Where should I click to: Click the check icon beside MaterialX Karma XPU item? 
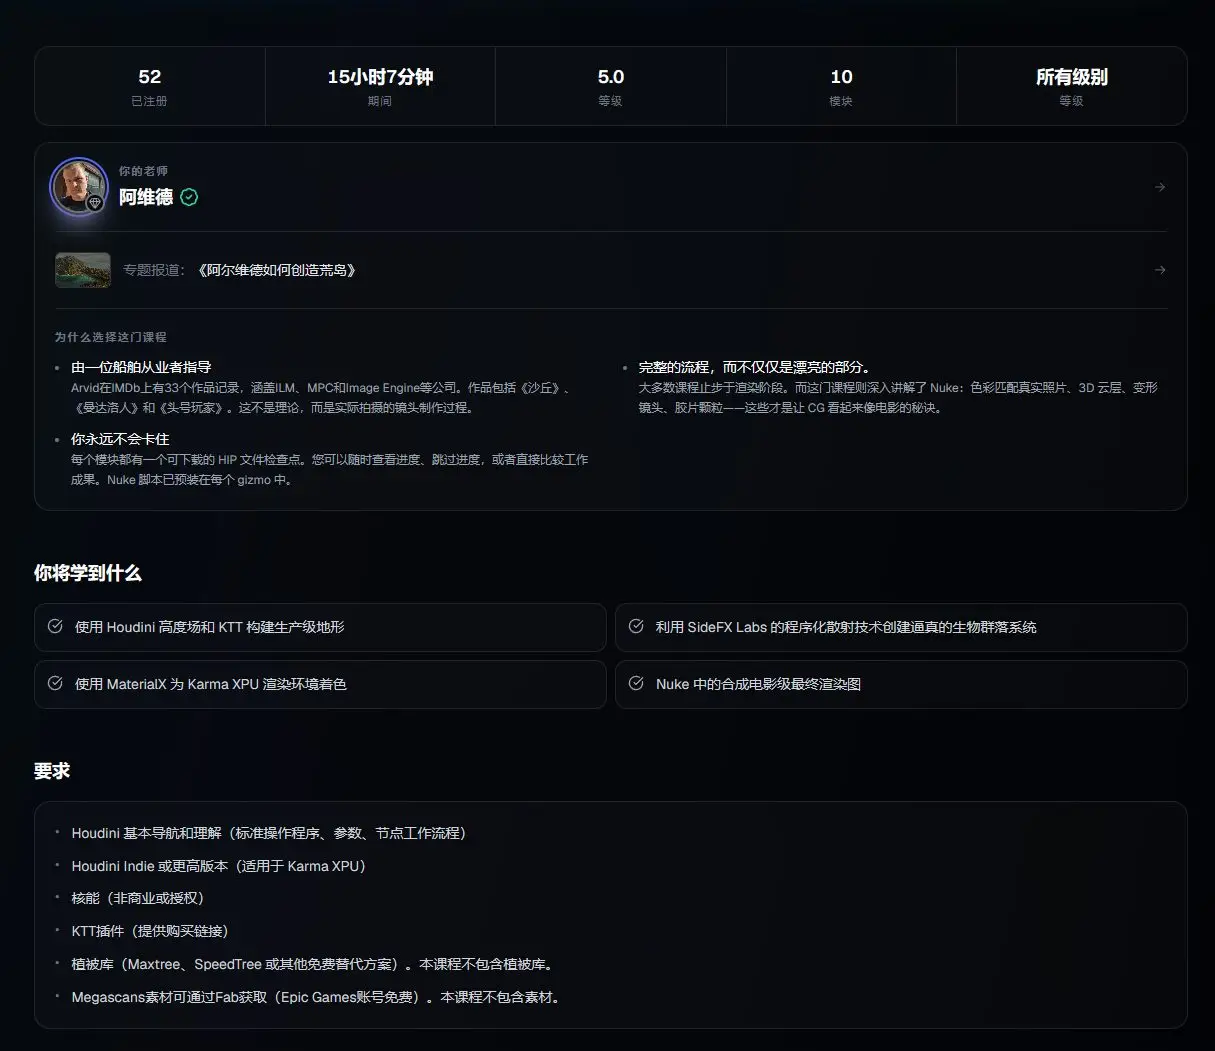(x=56, y=683)
